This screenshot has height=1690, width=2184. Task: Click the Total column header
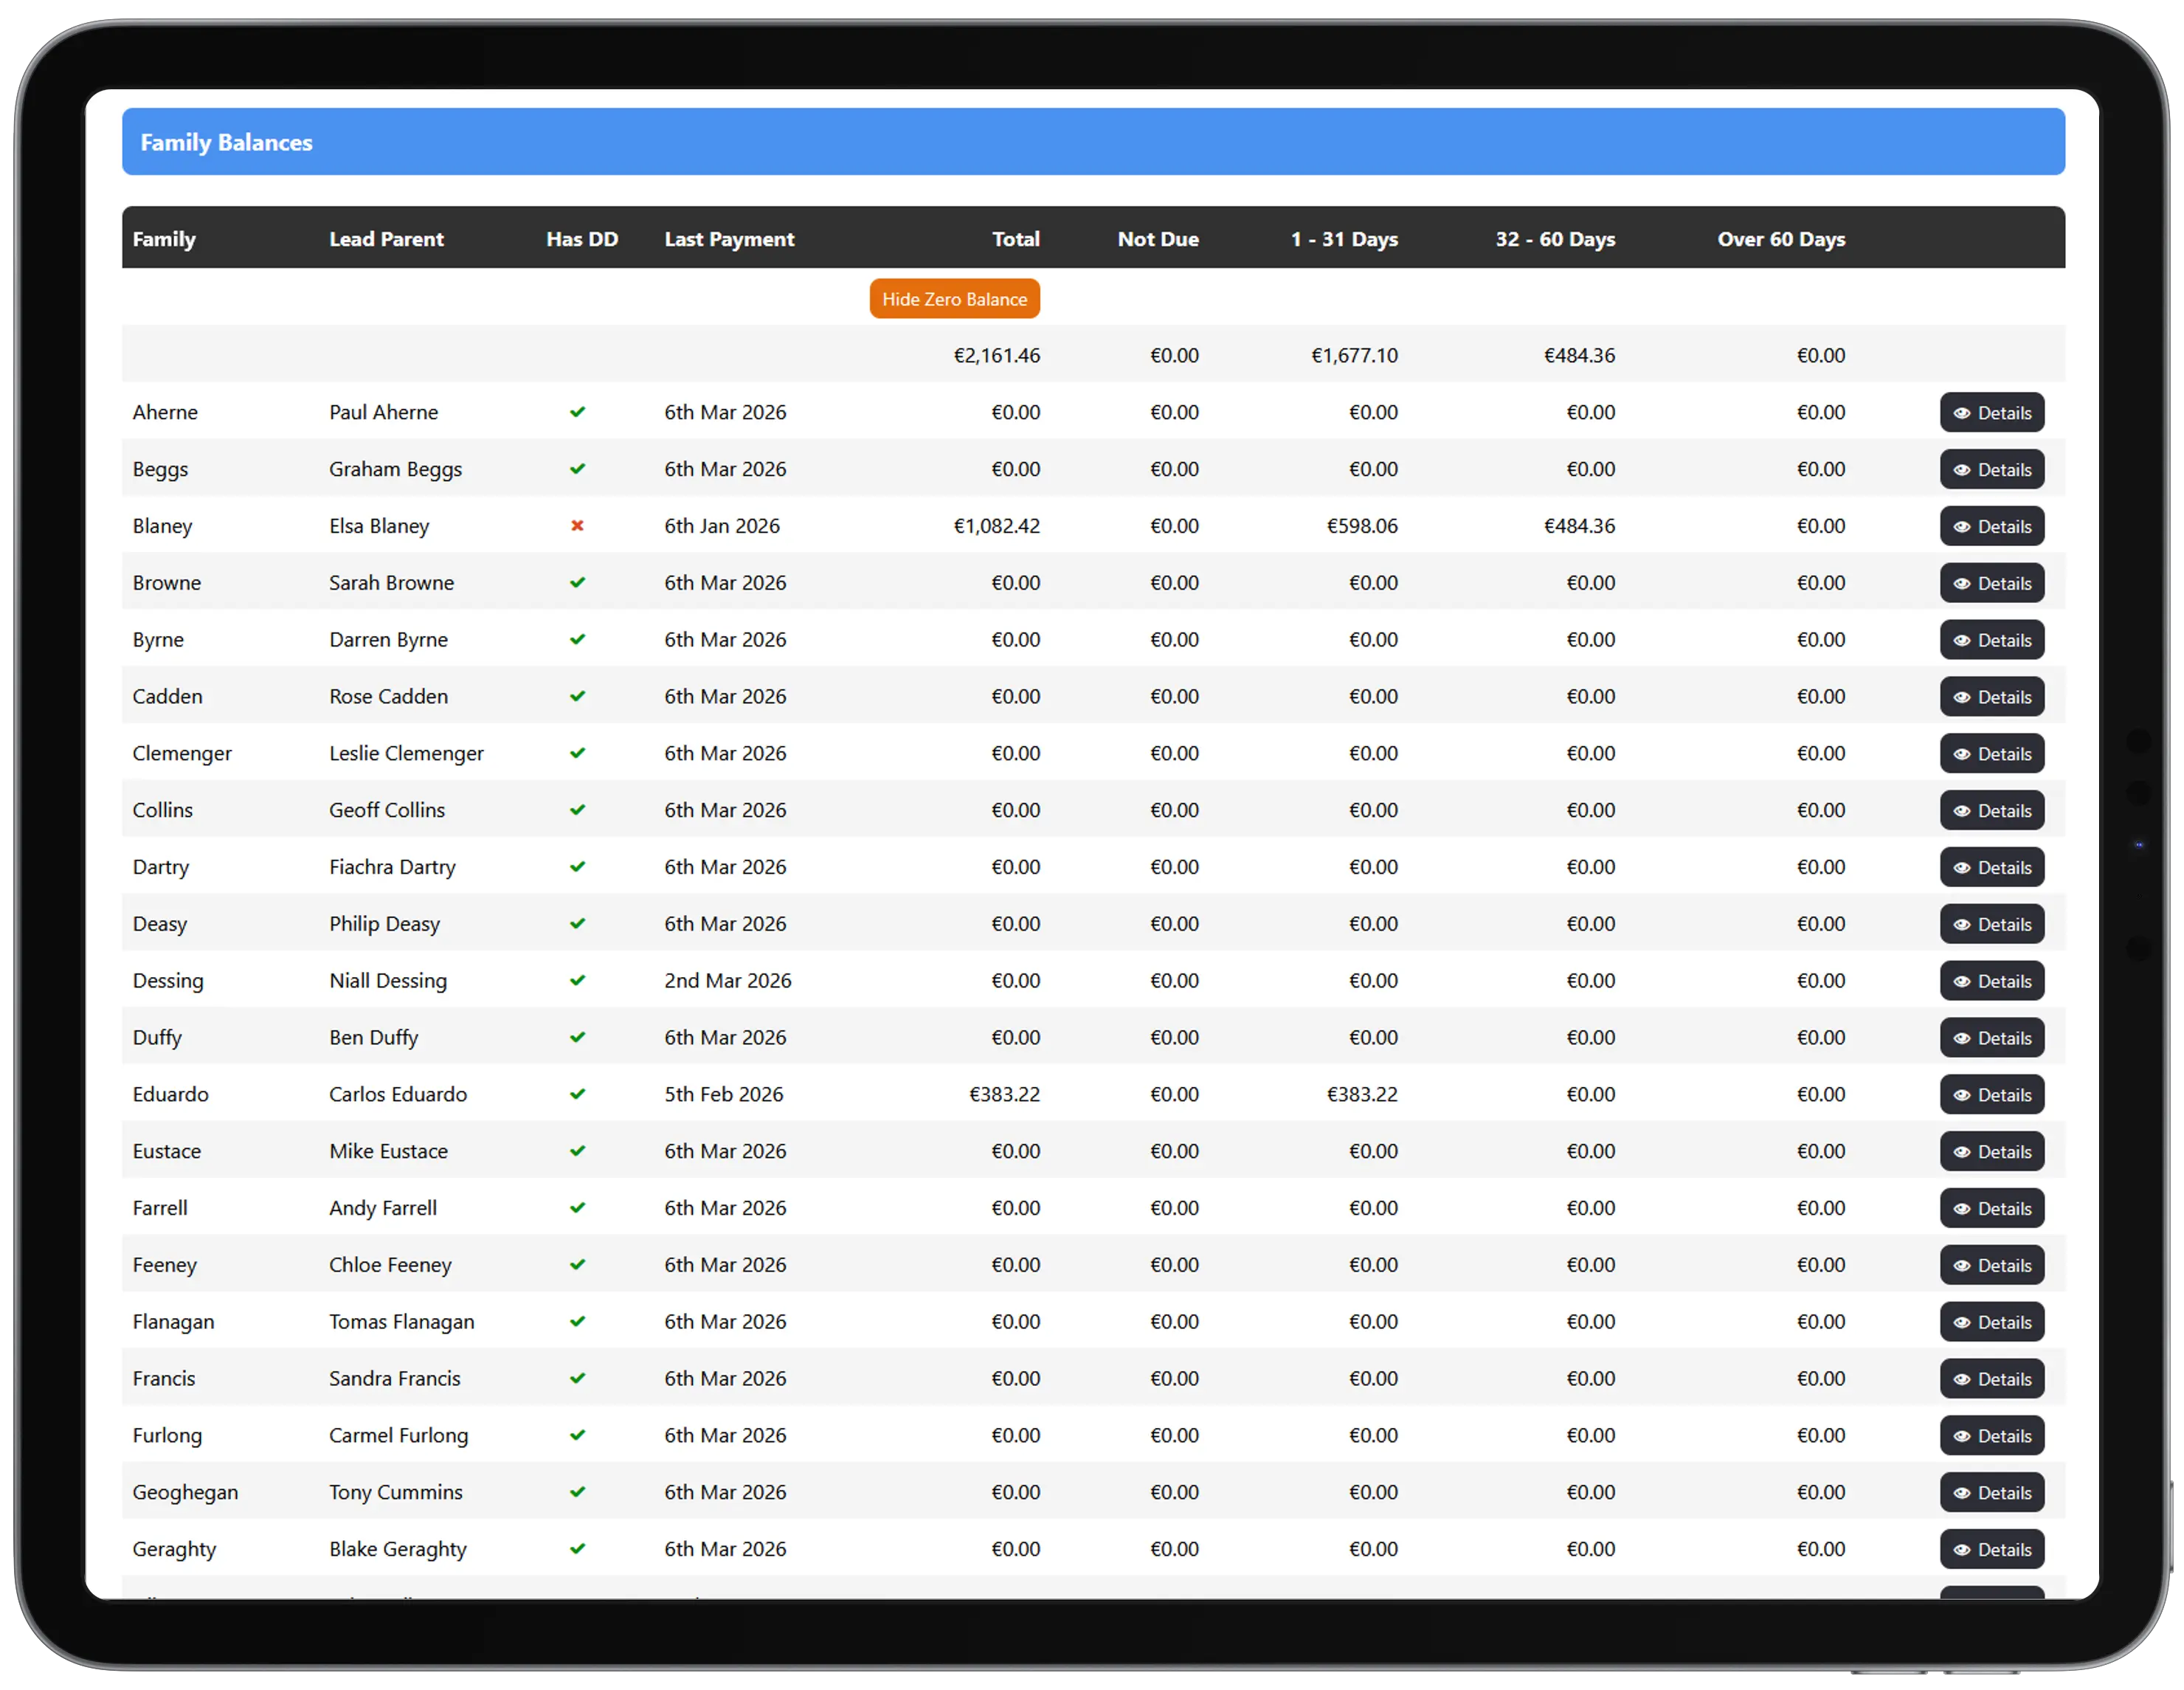1015,239
